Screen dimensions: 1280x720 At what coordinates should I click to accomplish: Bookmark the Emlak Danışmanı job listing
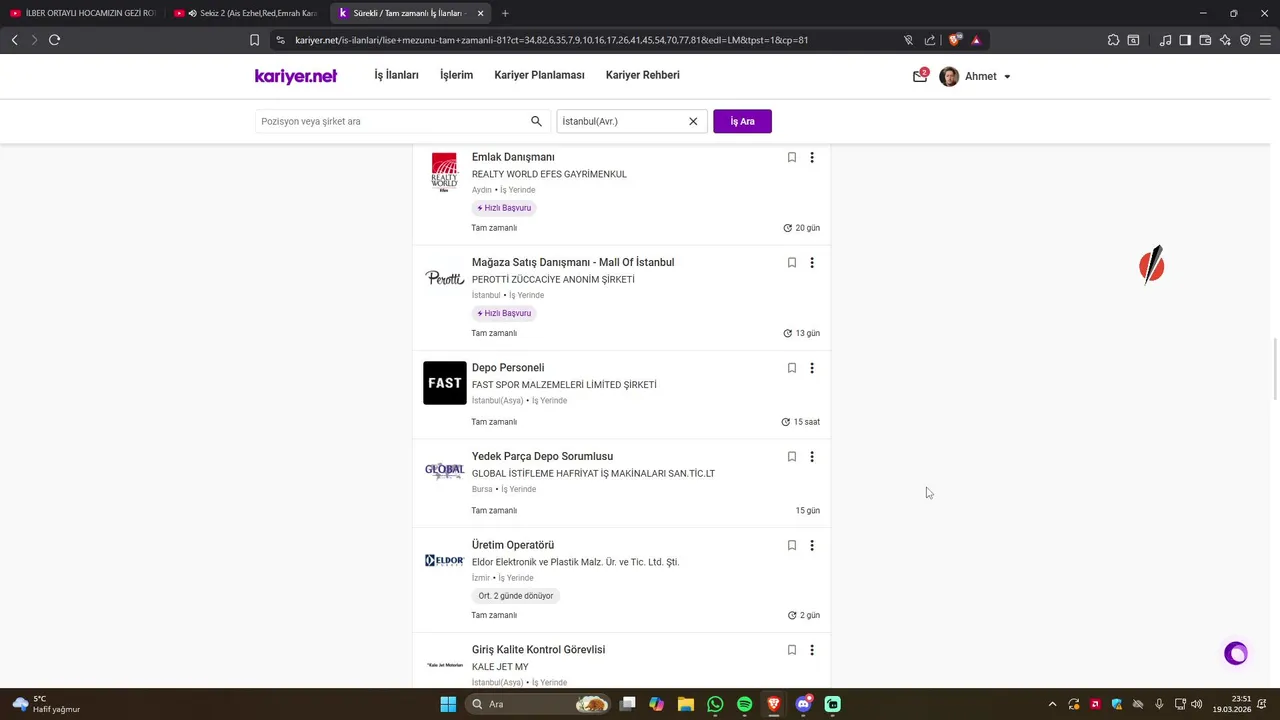[791, 157]
